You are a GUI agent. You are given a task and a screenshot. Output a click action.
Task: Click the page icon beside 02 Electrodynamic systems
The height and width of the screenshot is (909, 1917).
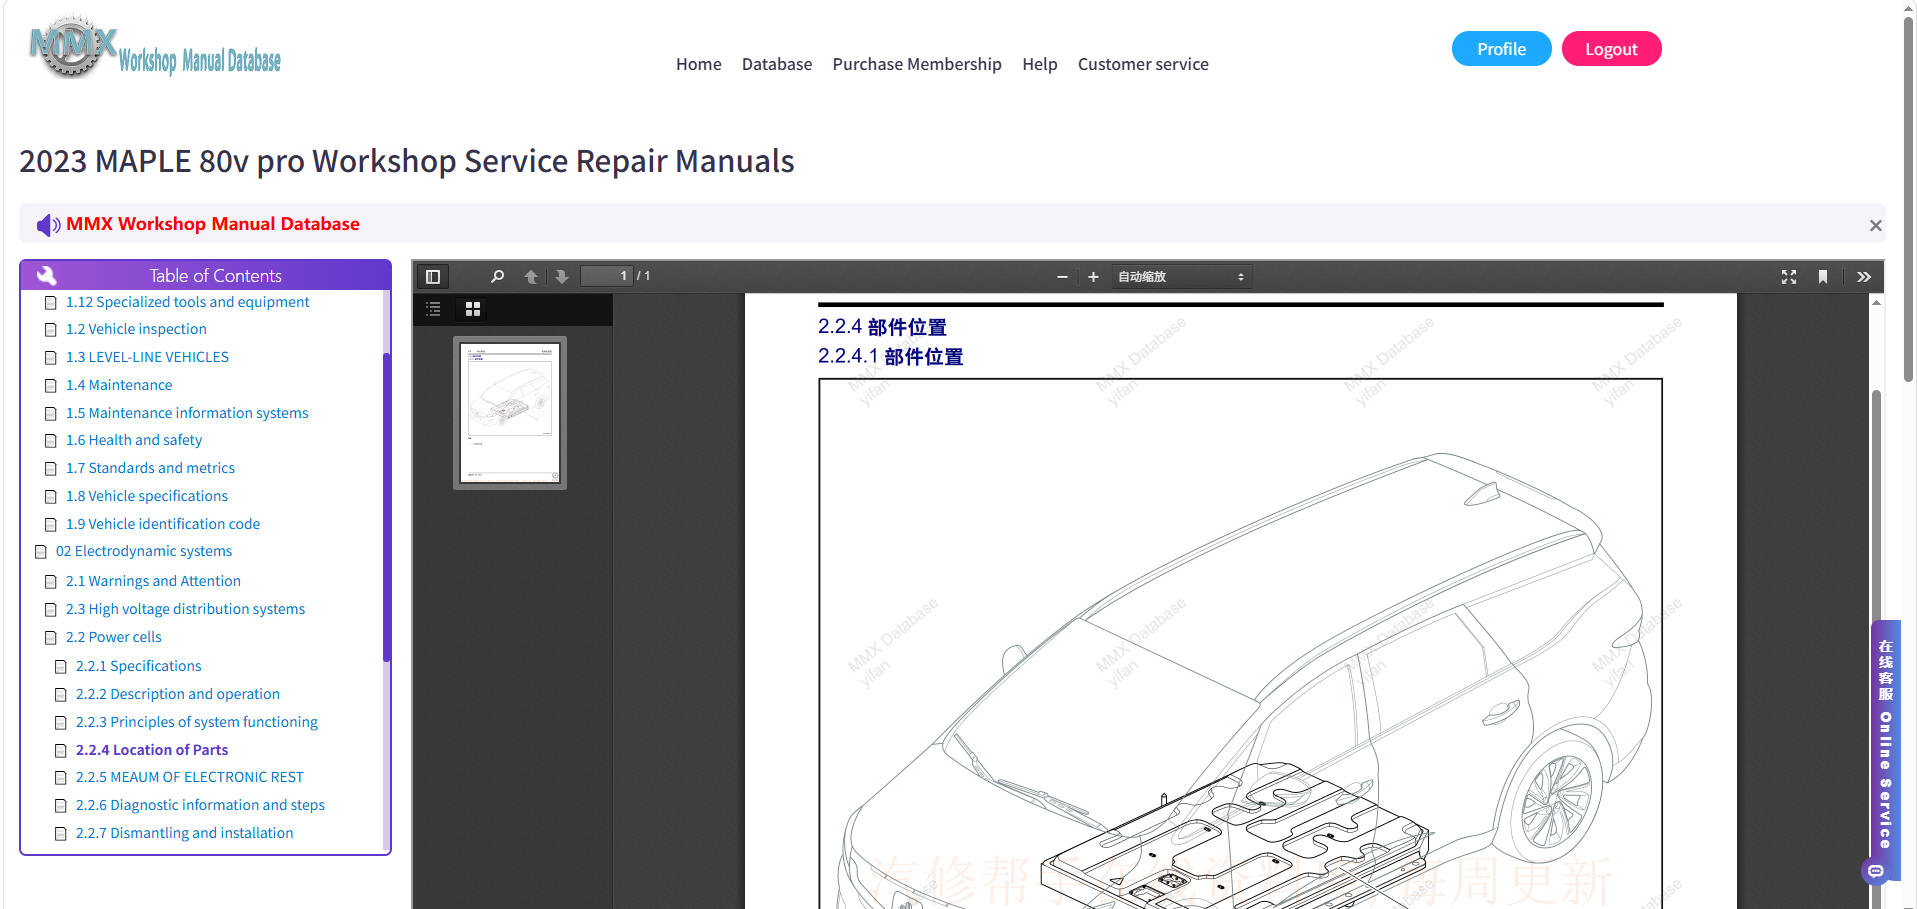pyautogui.click(x=41, y=552)
